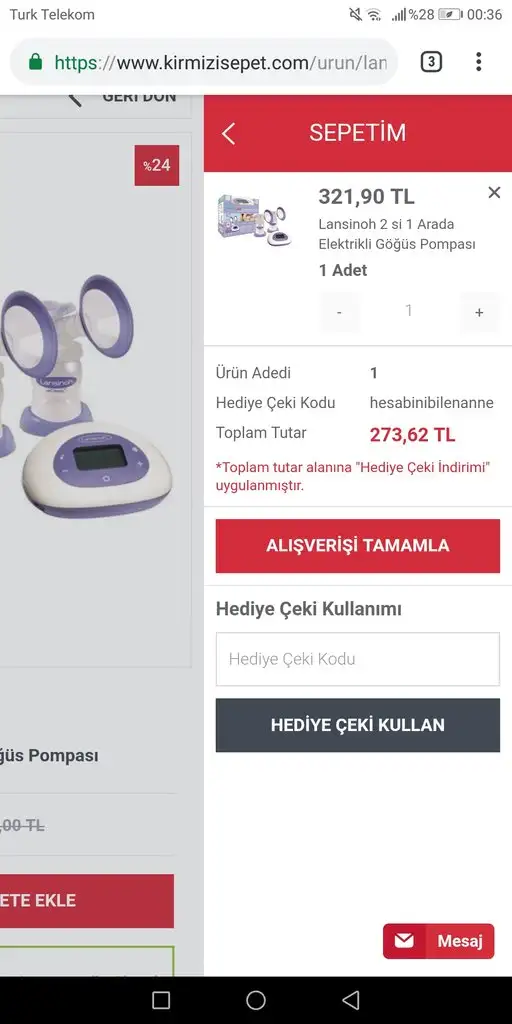The width and height of the screenshot is (512, 1024).
Task: Remove the cart item with X icon
Action: point(494,193)
